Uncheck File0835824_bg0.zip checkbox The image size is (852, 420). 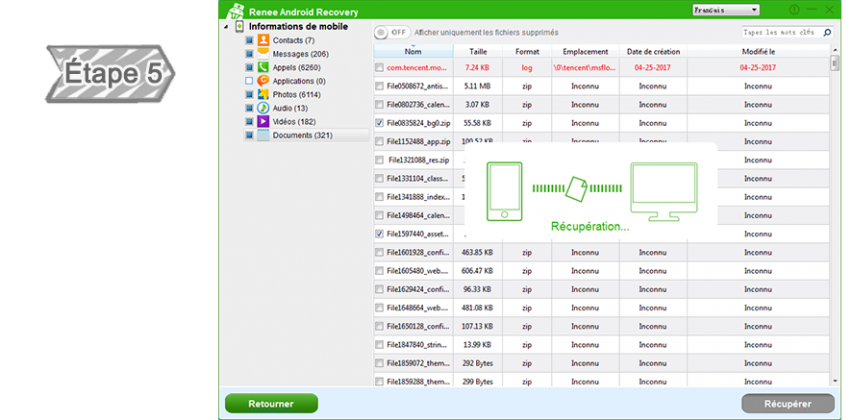[x=379, y=123]
